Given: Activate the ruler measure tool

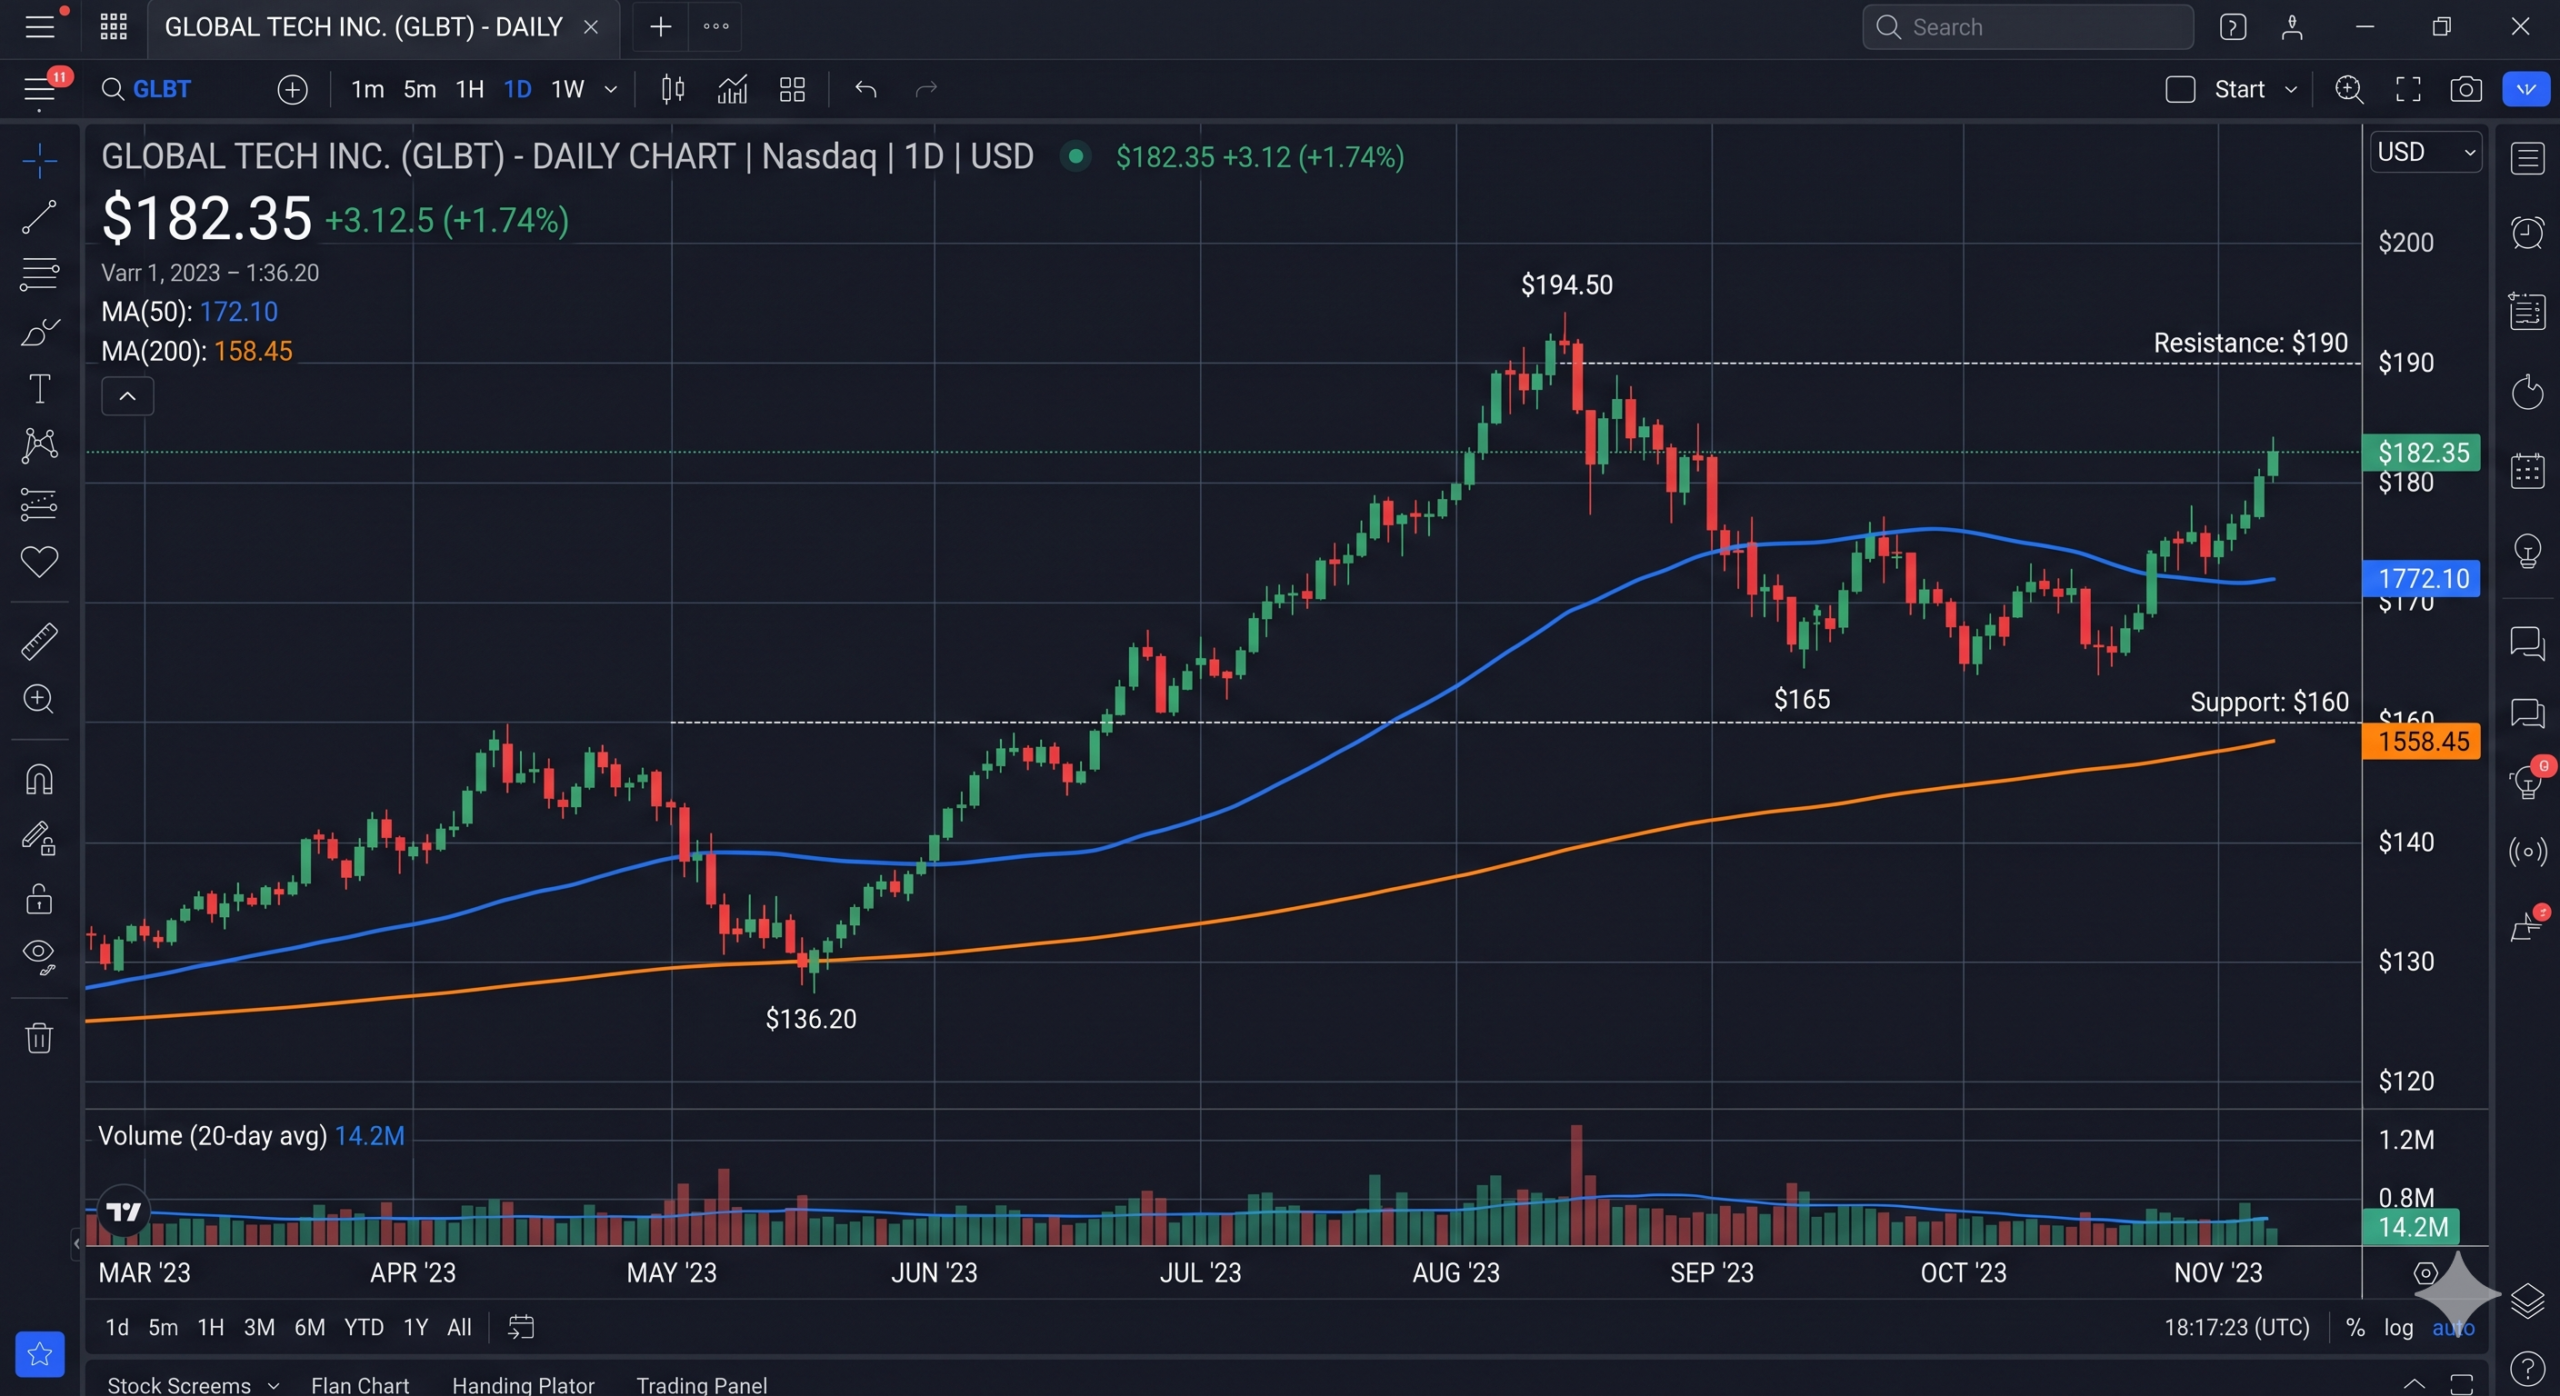Looking at the screenshot, I should (x=39, y=641).
